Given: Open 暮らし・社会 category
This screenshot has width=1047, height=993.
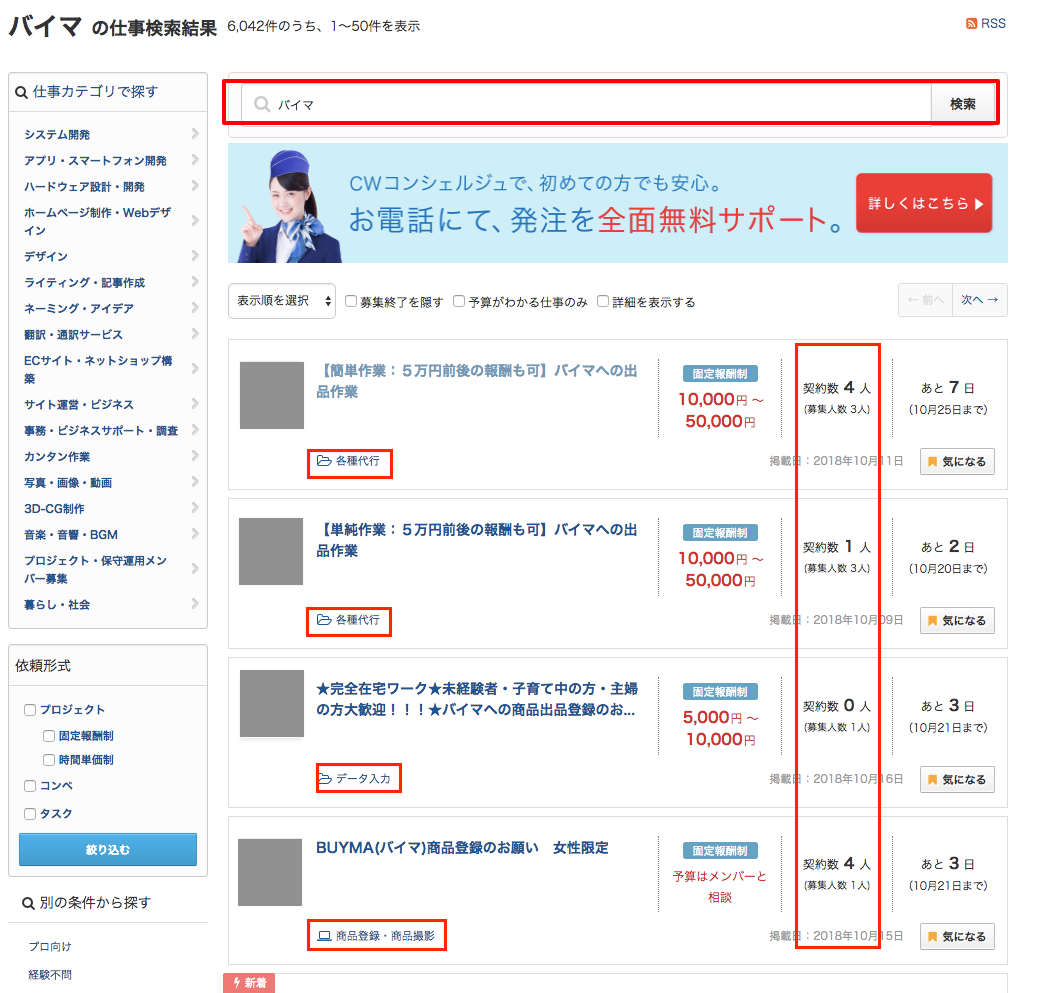Looking at the screenshot, I should click(x=57, y=605).
